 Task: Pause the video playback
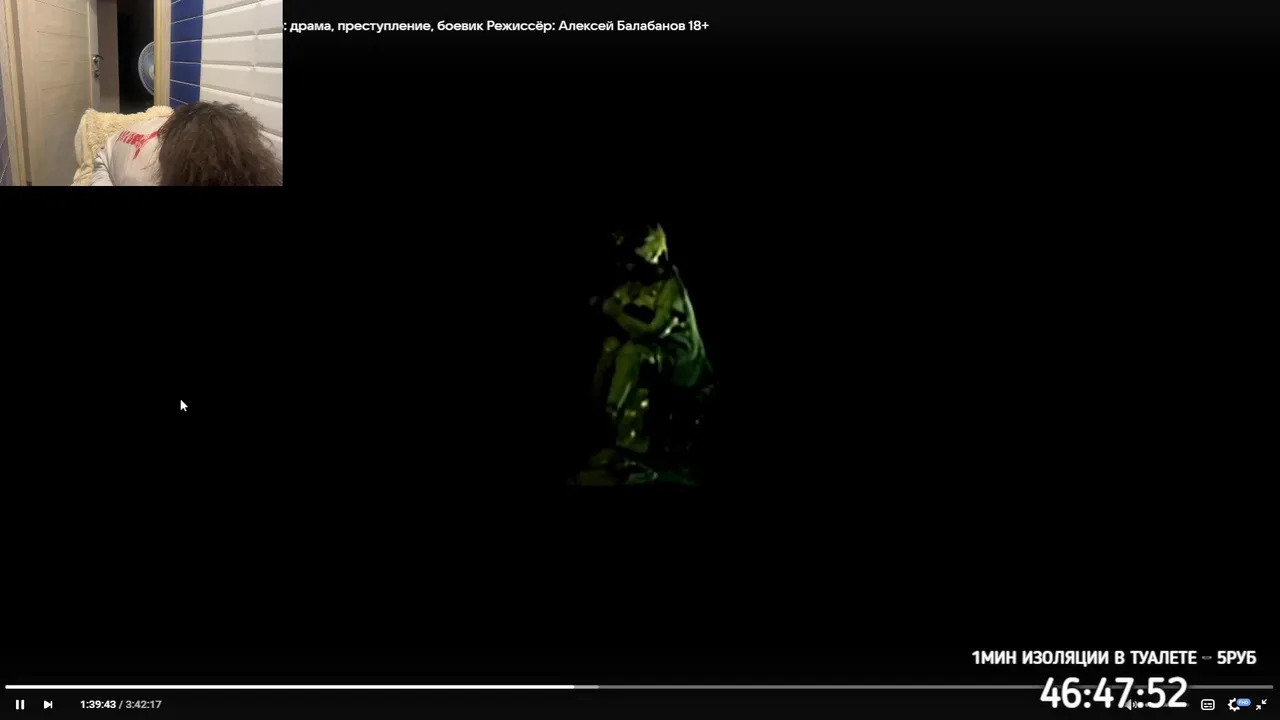pyautogui.click(x=19, y=704)
